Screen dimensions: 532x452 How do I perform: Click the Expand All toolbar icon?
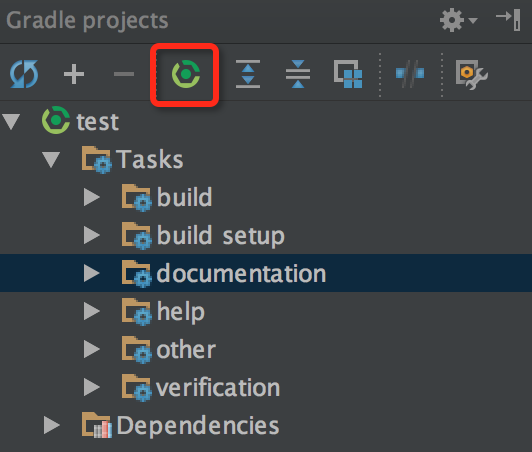(248, 74)
